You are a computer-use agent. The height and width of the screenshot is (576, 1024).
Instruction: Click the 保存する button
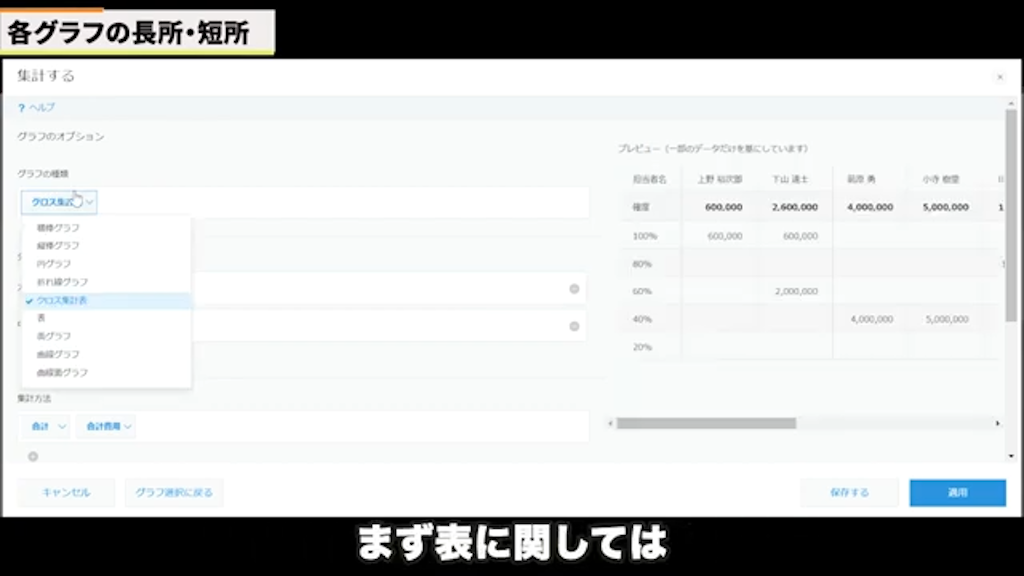point(849,492)
